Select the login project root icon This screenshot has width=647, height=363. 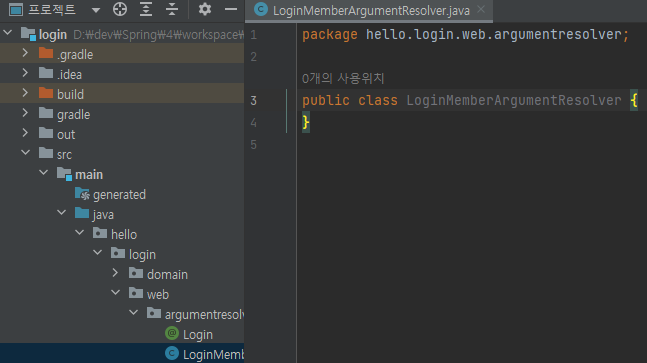(x=28, y=34)
